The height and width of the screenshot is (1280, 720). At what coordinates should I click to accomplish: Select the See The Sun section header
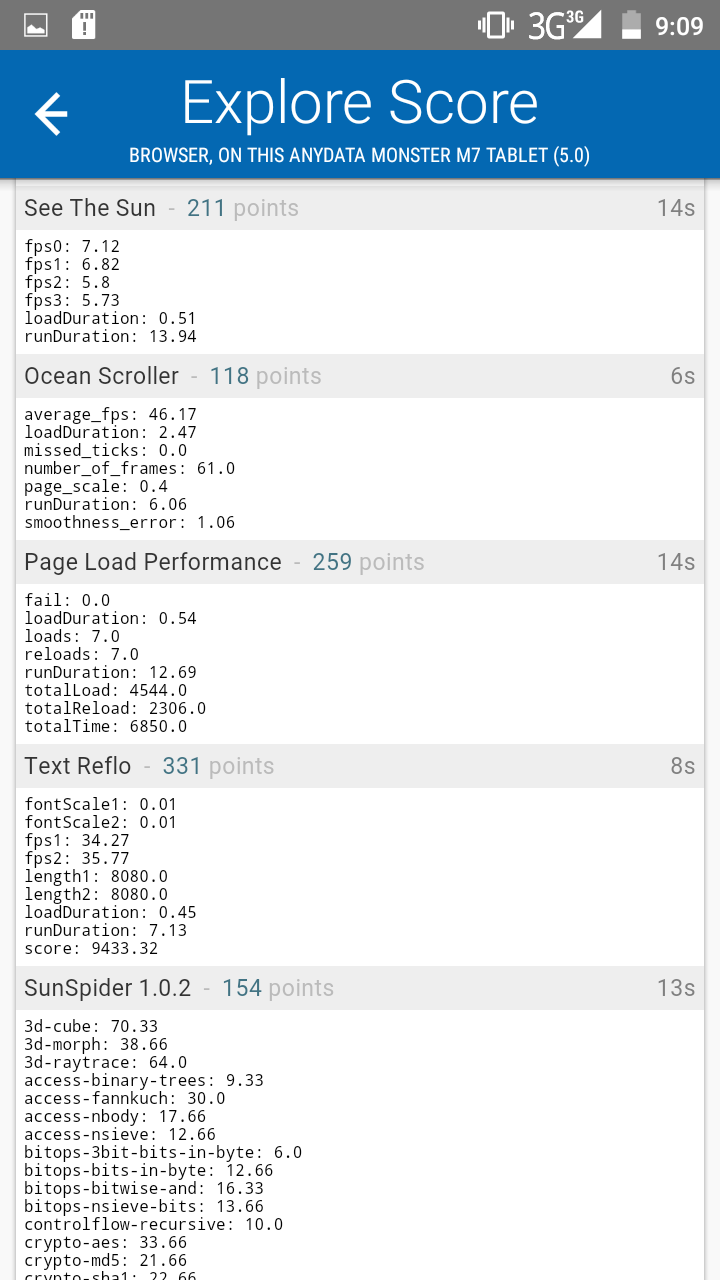pyautogui.click(x=90, y=208)
